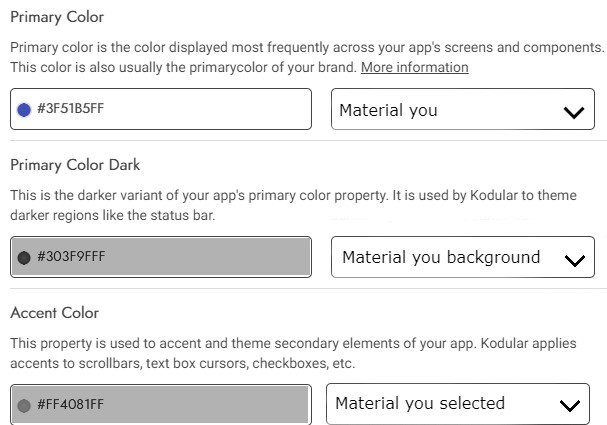Image resolution: width=607 pixels, height=425 pixels.
Task: Click the Accent Color heading
Action: point(55,313)
